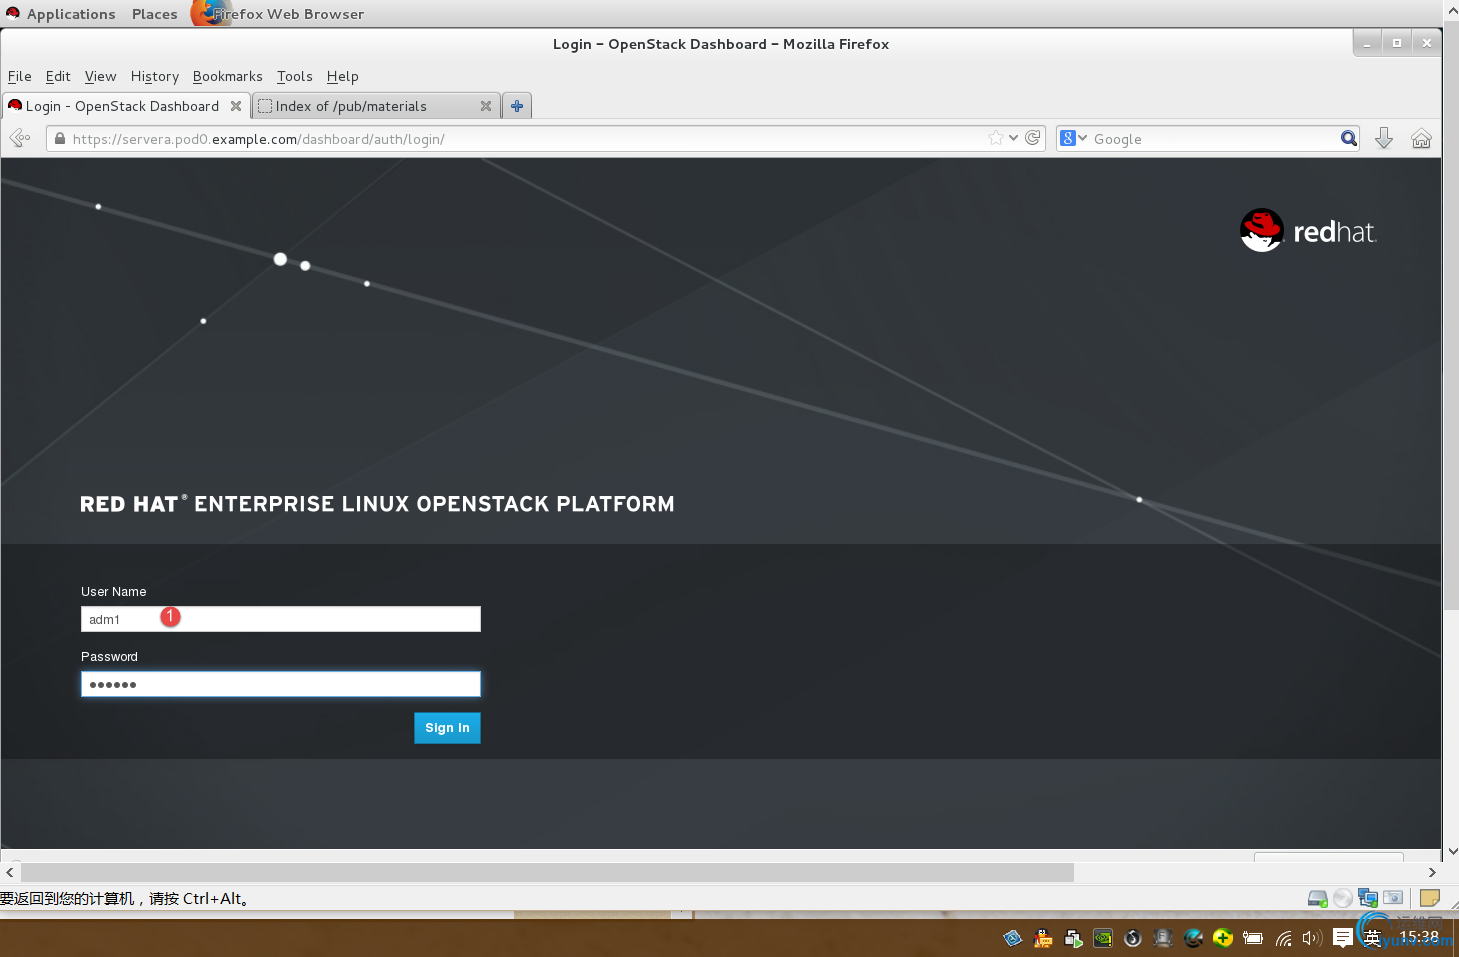The image size is (1459, 957).
Task: Open the Help menu
Action: [x=342, y=76]
